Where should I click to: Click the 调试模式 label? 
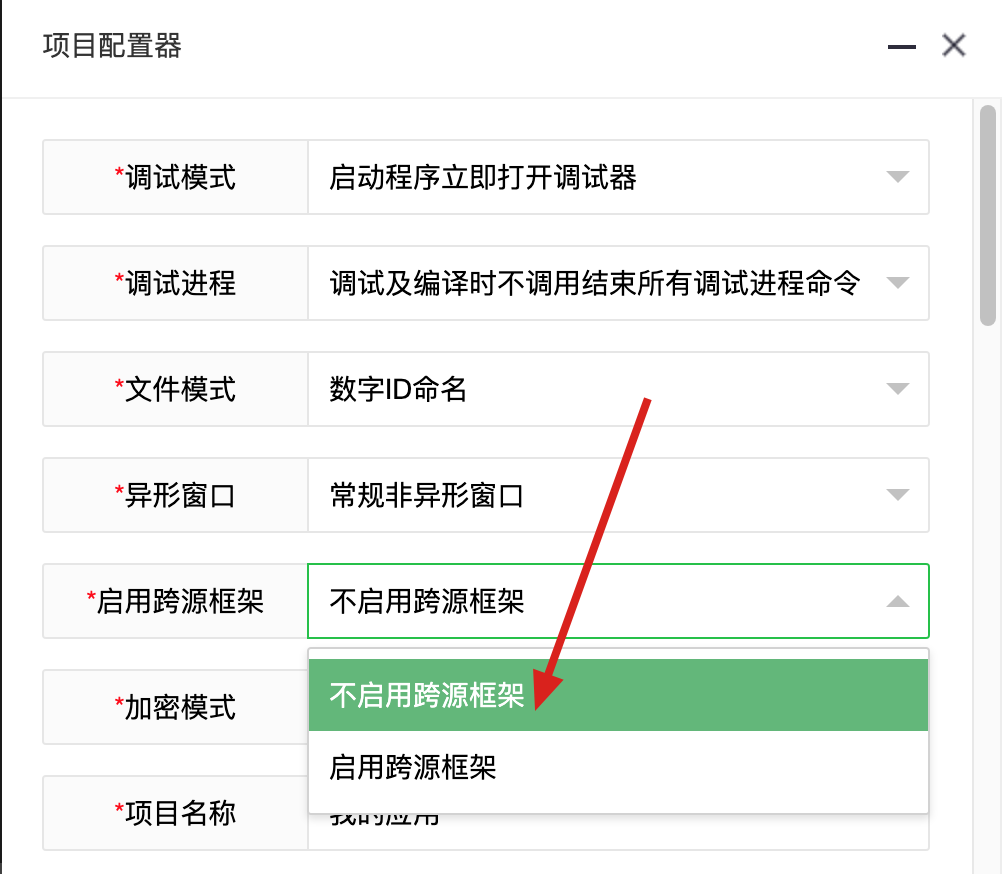(x=175, y=177)
